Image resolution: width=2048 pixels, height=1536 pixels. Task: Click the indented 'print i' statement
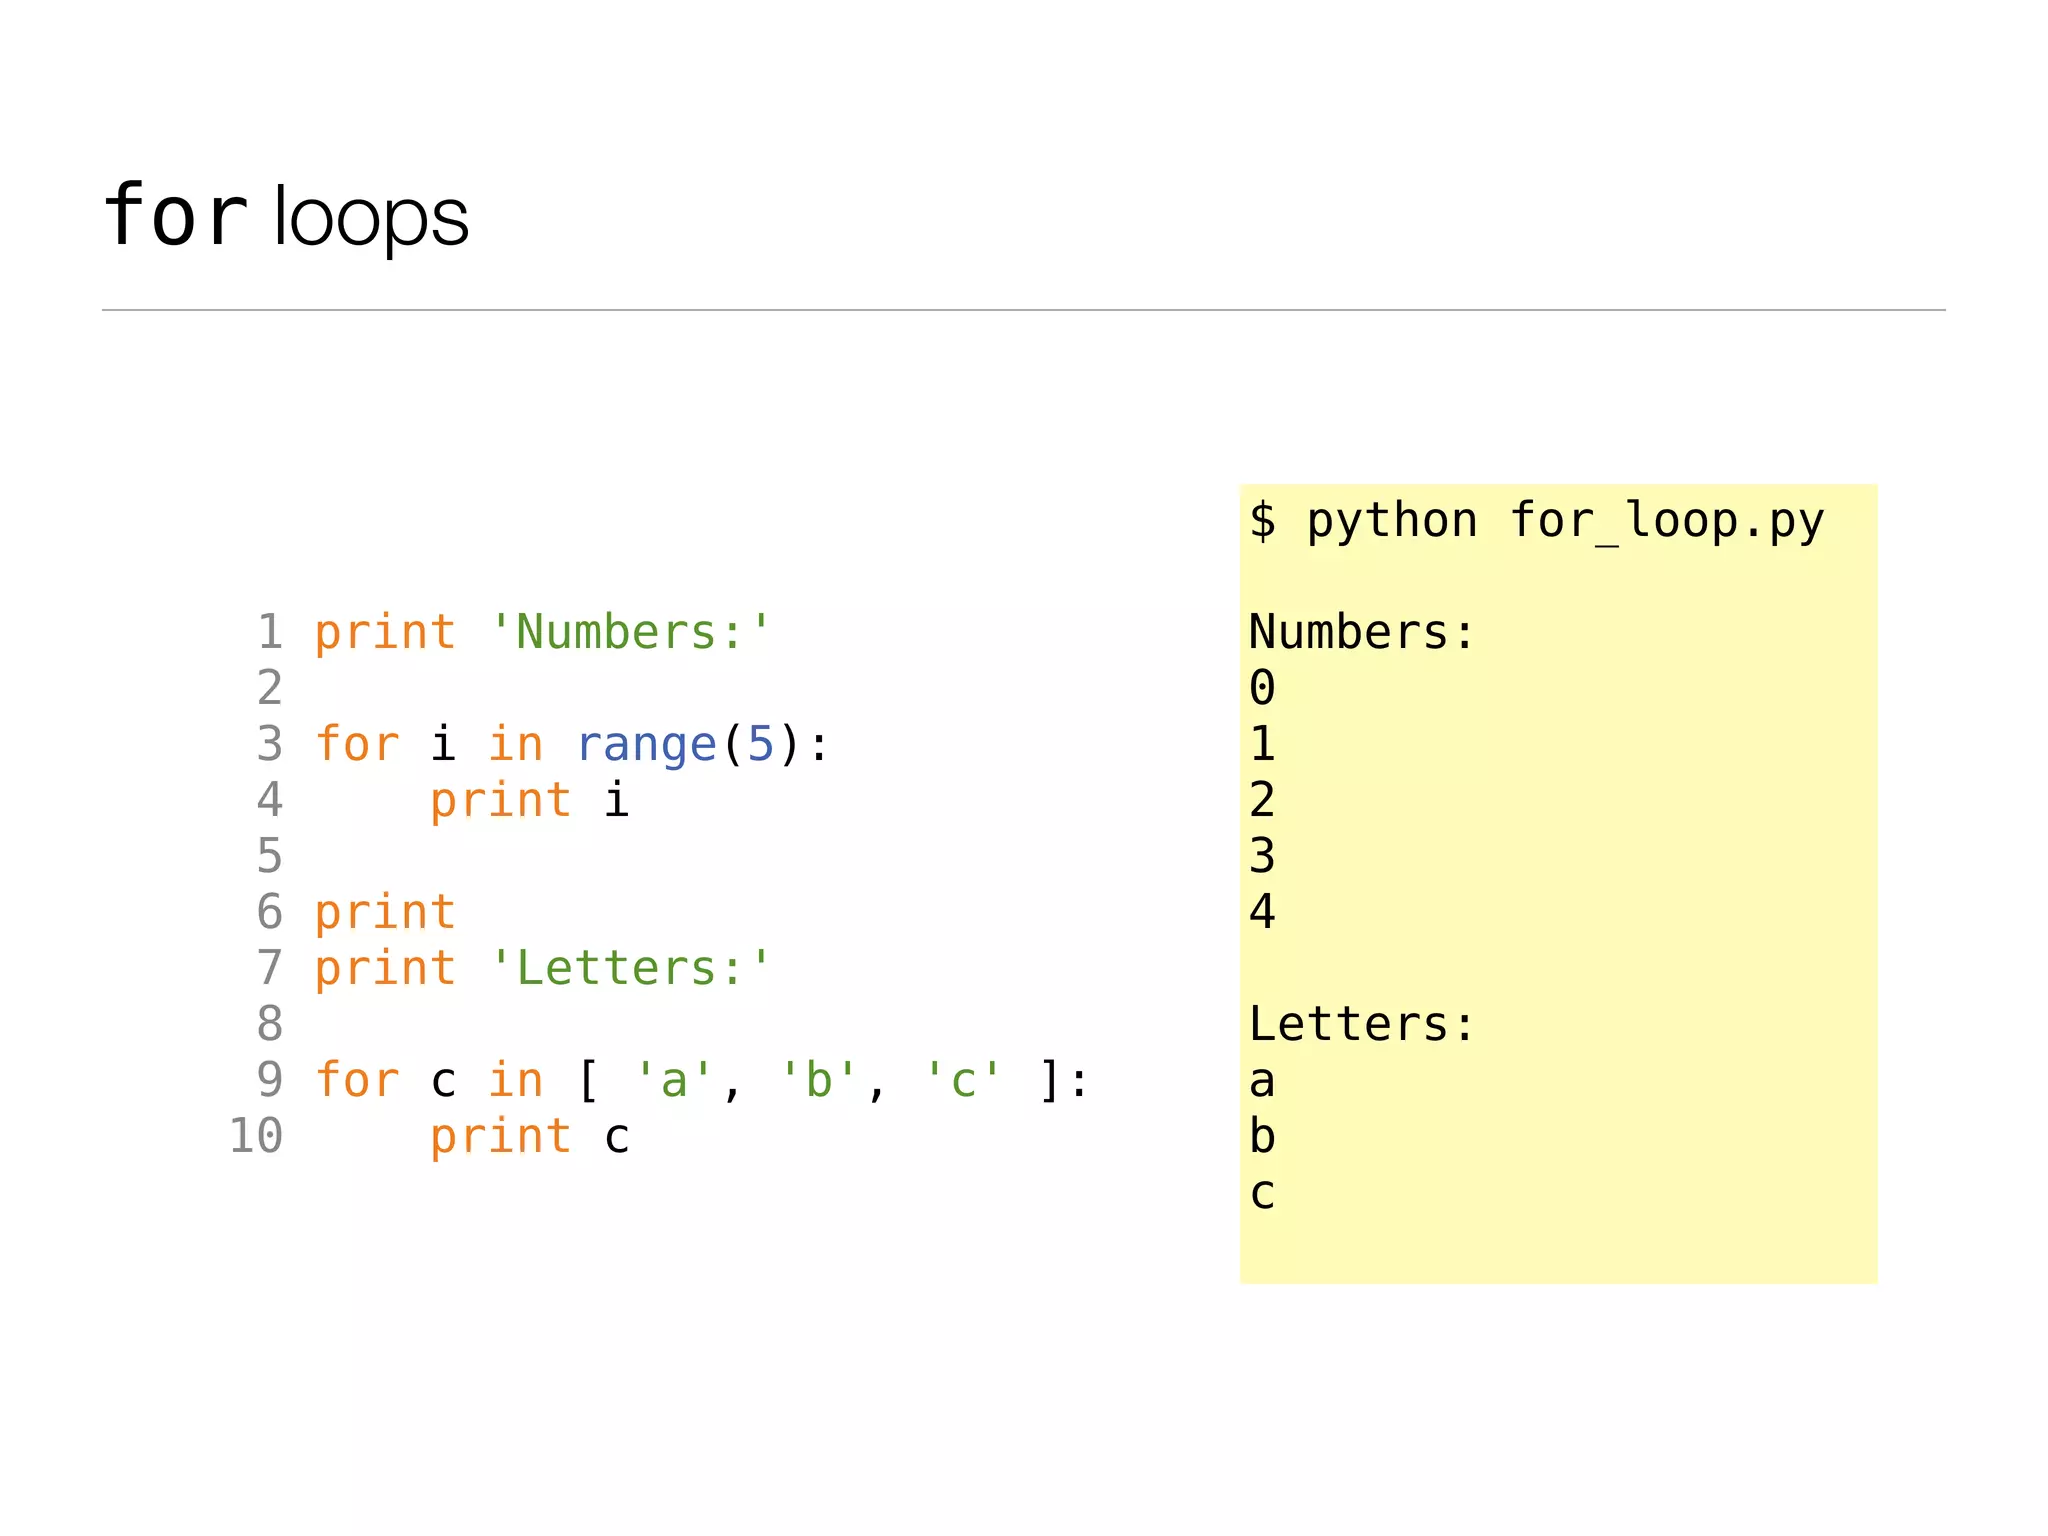point(529,800)
